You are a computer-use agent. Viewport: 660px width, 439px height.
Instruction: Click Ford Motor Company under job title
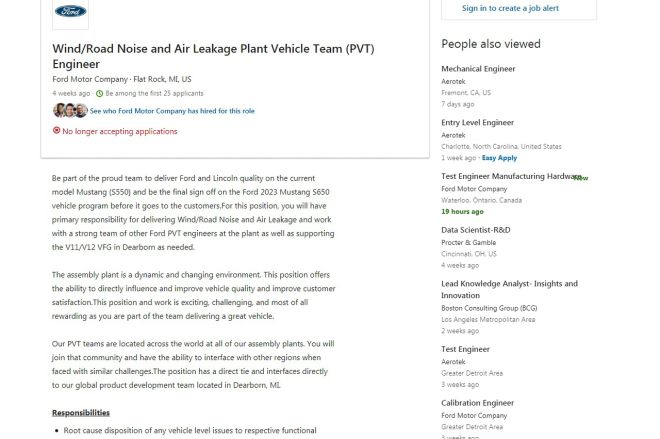click(90, 79)
